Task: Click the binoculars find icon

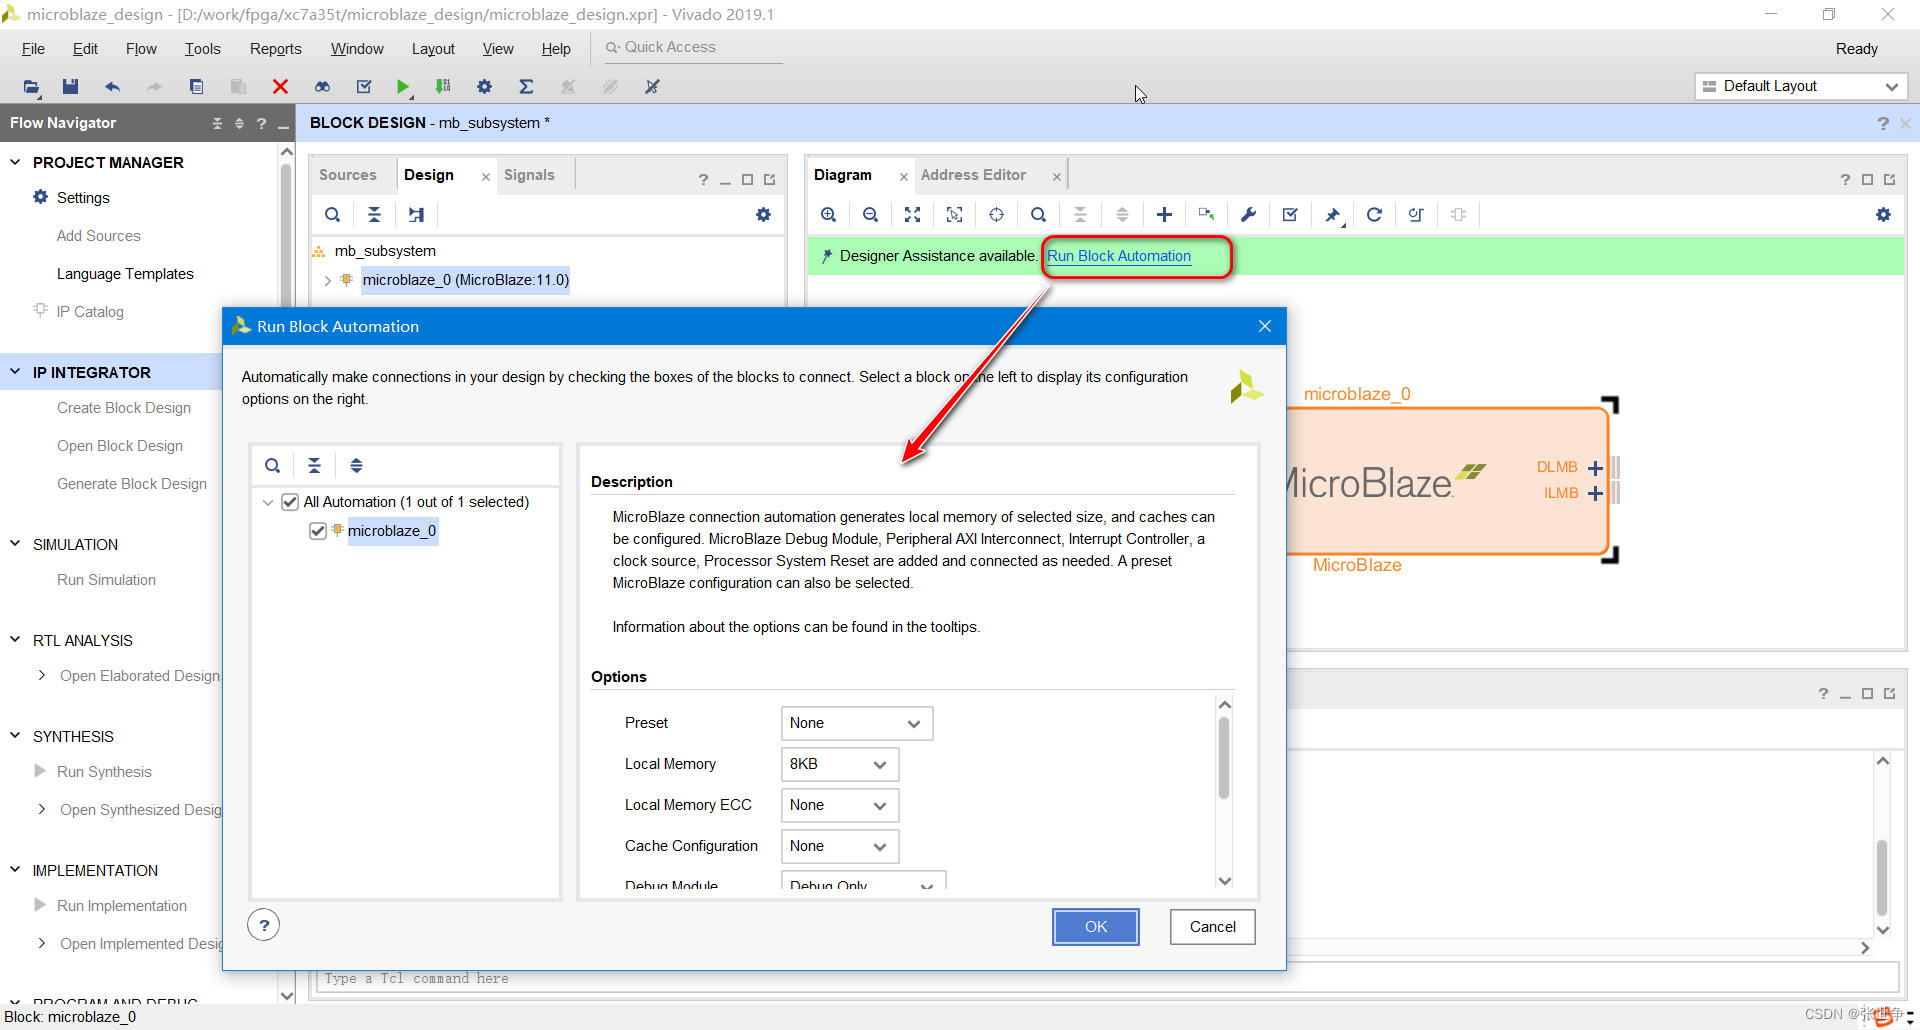Action: 322,87
